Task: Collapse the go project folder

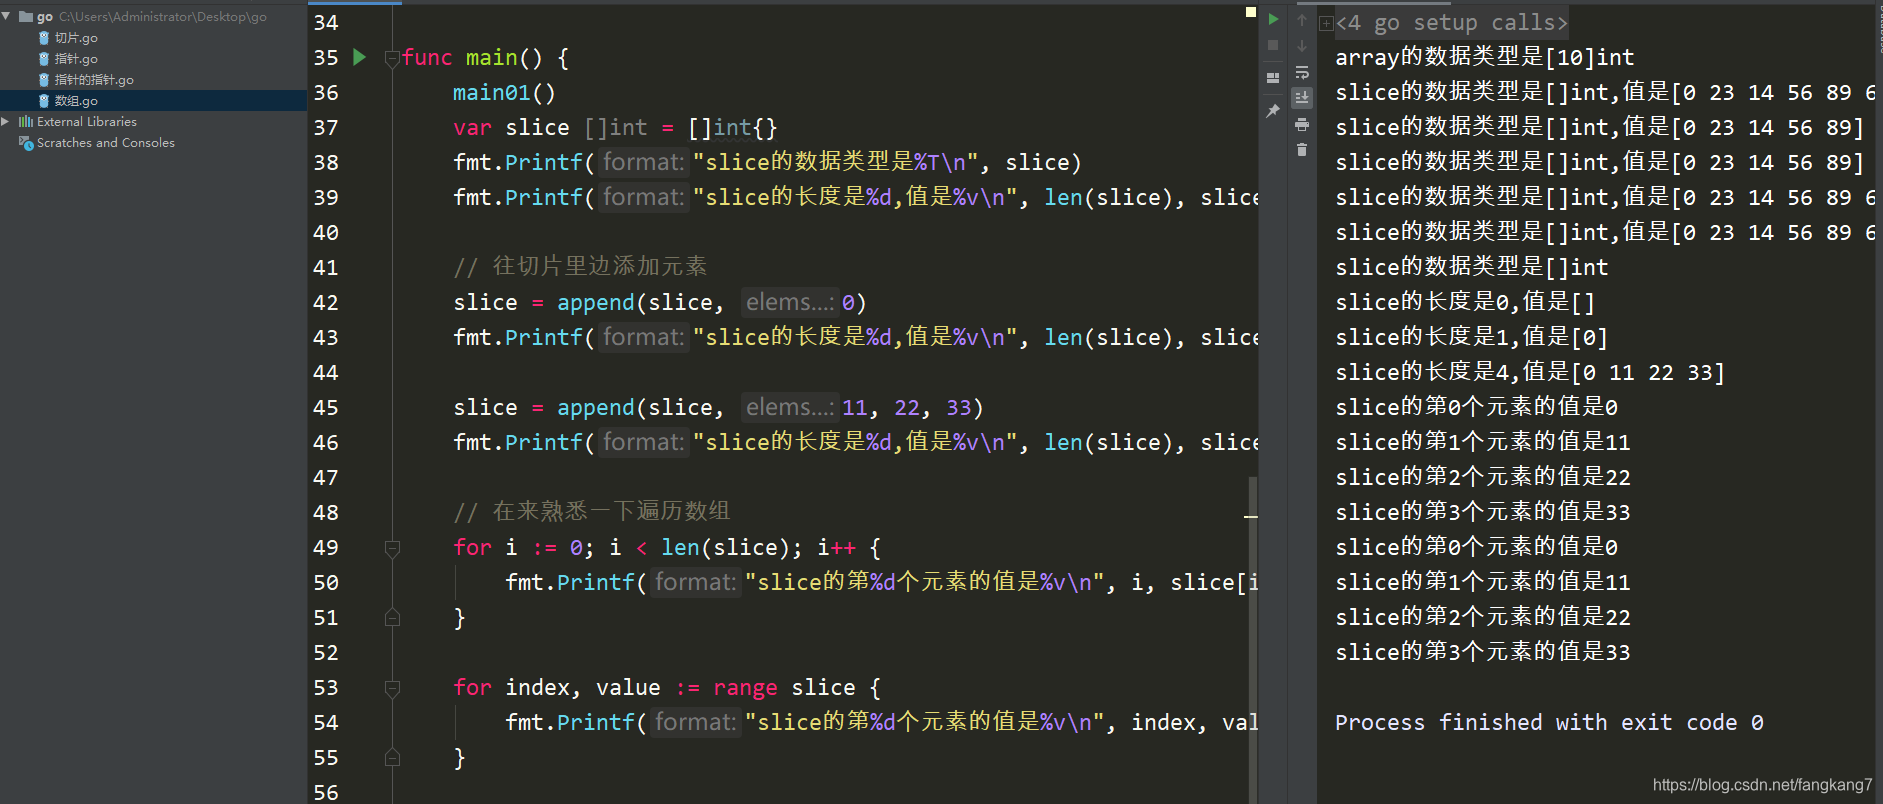Action: [7, 16]
